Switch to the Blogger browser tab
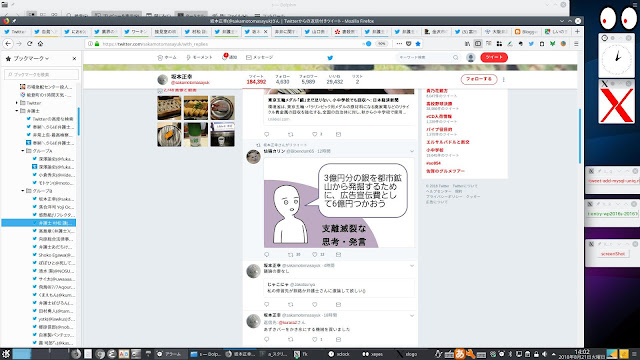Screen dimensions: 640x360 pyautogui.click(x=526, y=31)
